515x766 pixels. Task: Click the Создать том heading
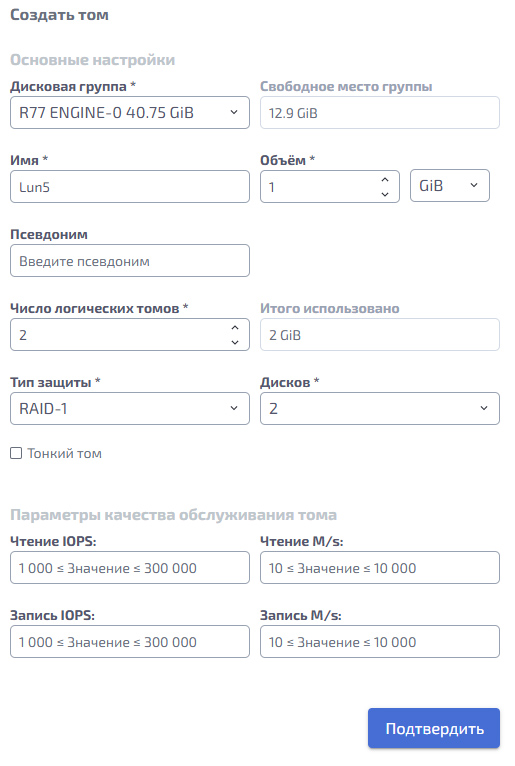pos(59,15)
